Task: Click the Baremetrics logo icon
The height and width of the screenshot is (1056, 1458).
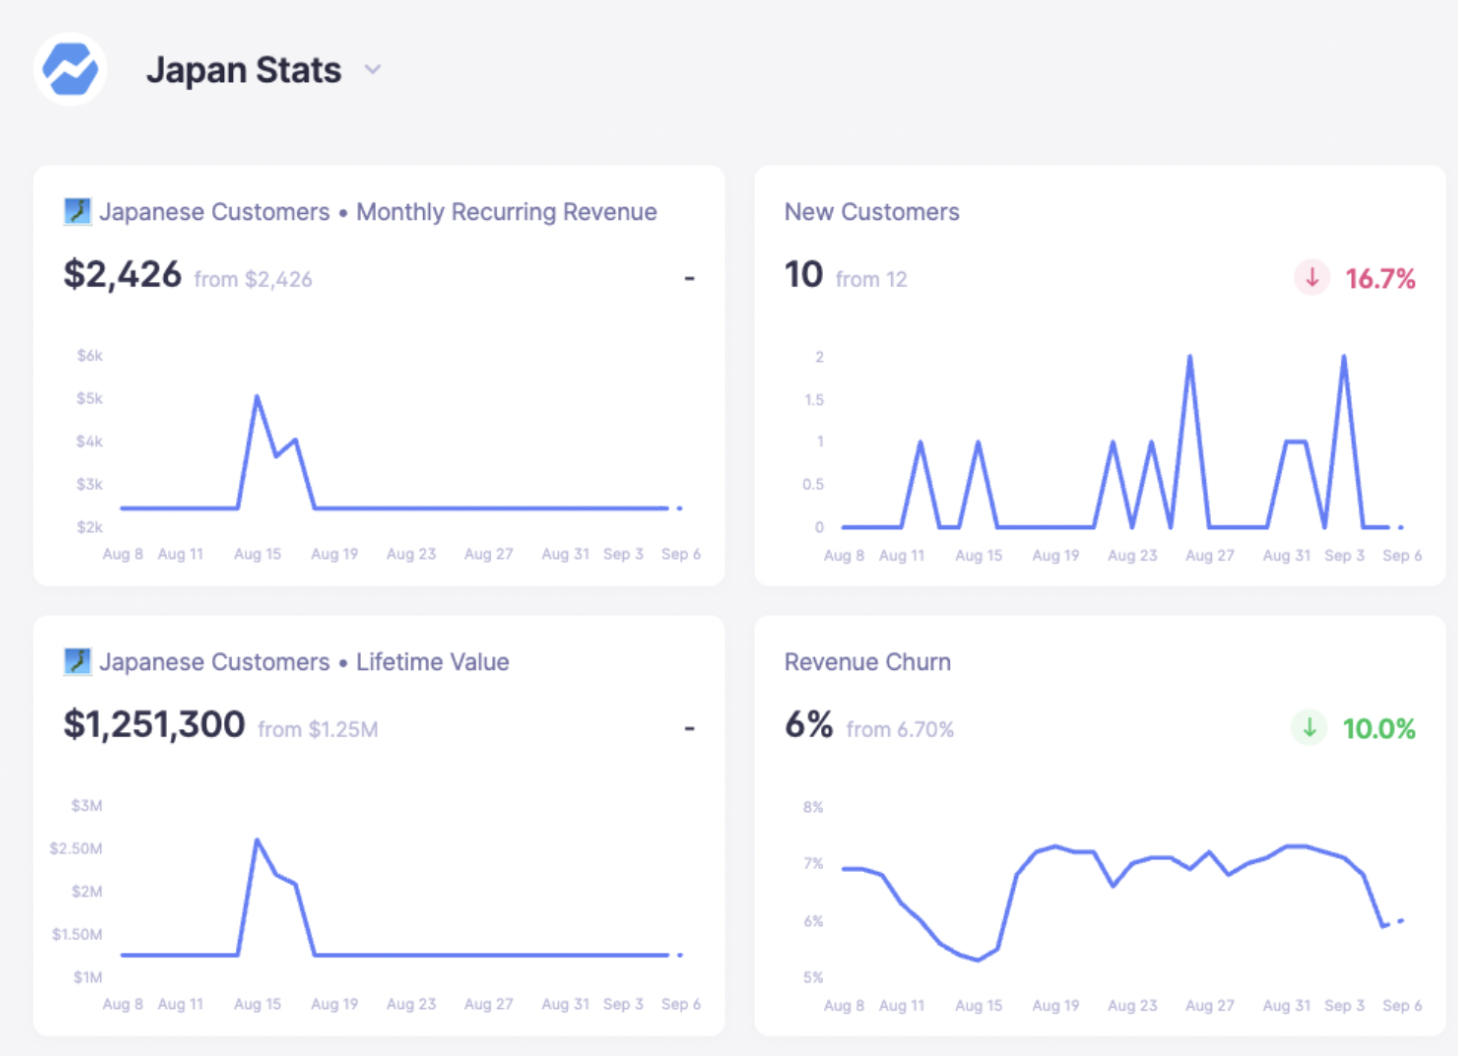Action: (70, 70)
